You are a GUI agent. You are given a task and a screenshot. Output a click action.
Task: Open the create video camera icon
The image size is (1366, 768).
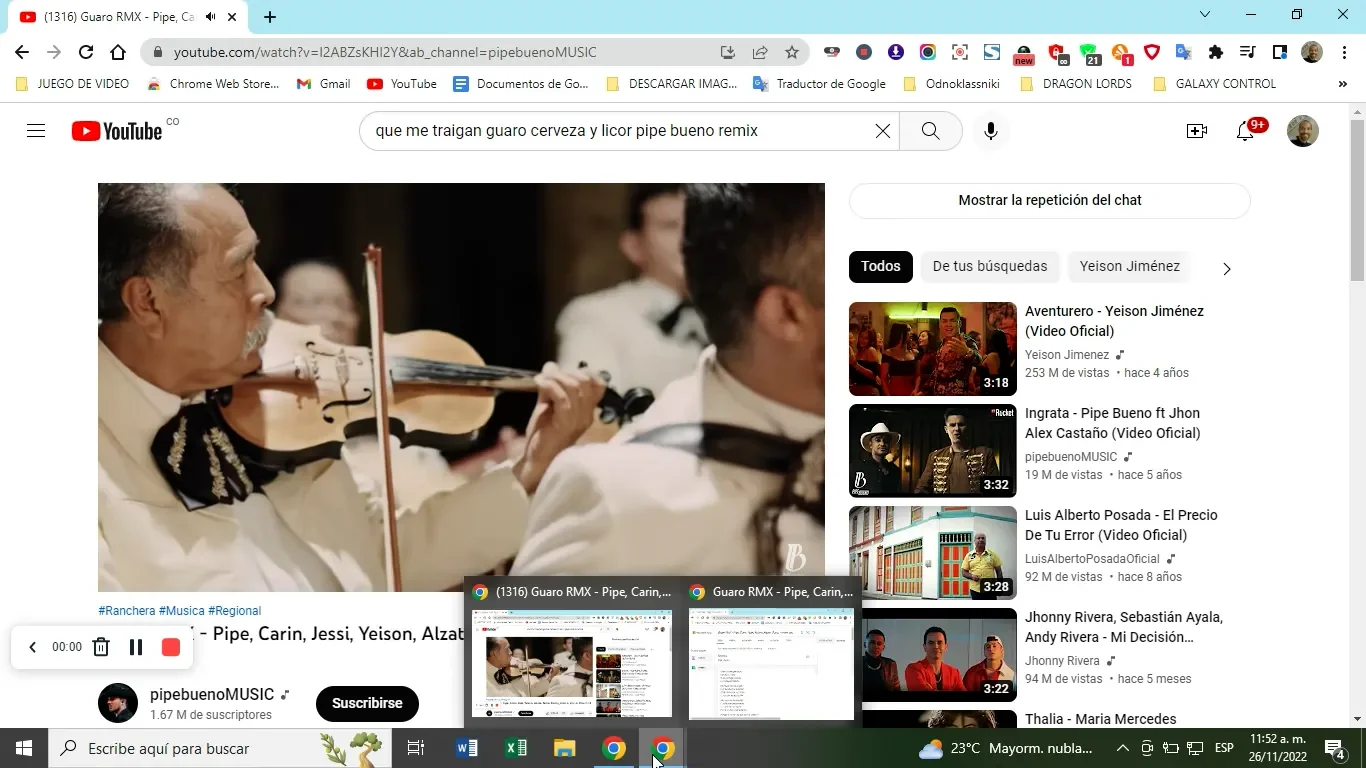click(x=1196, y=131)
